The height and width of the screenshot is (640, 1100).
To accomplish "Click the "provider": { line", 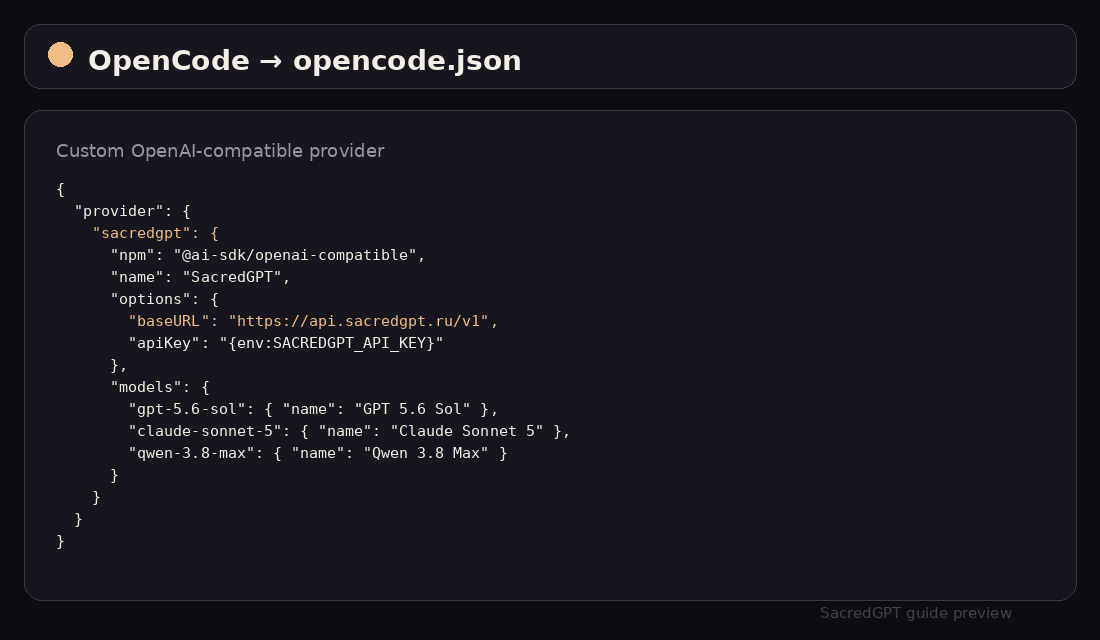I will pyautogui.click(x=133, y=211).
